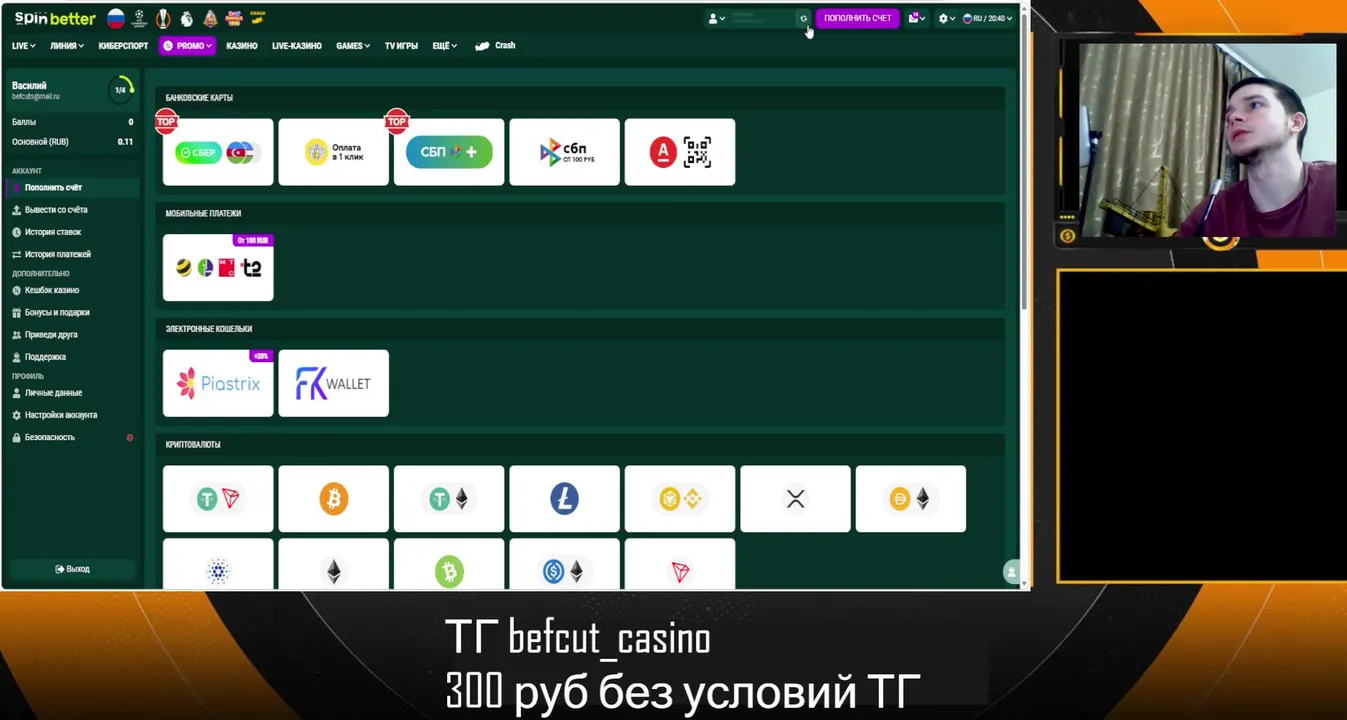Open the КИБЕРСПОРТ section
Image resolution: width=1347 pixels, height=720 pixels.
pos(123,46)
